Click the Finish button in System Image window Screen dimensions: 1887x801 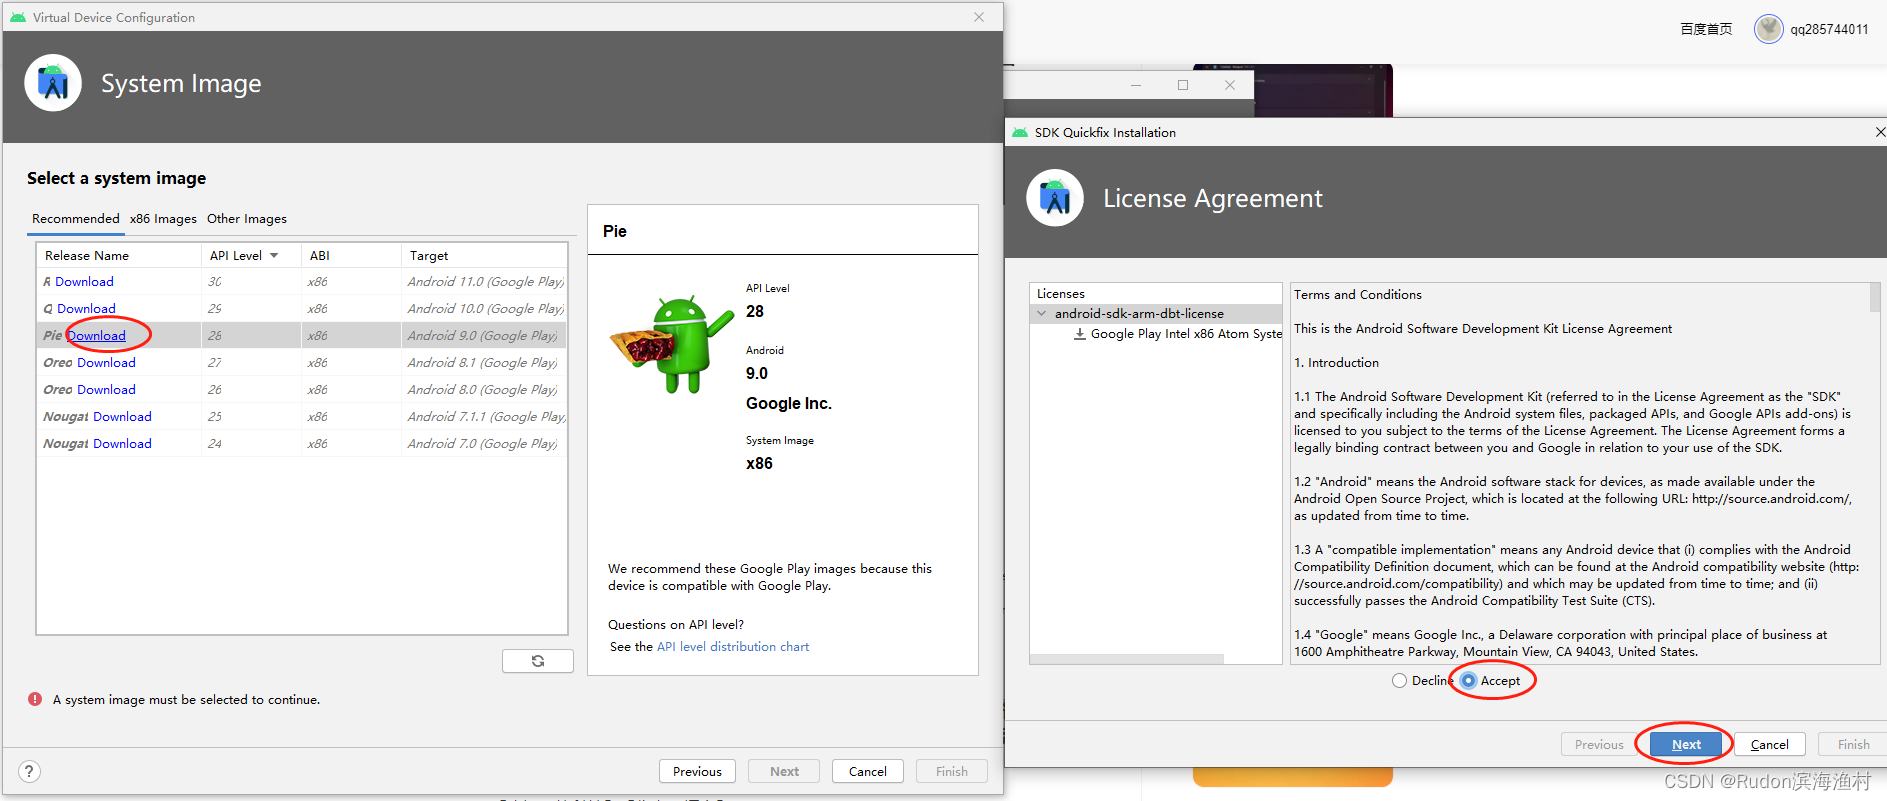[951, 771]
